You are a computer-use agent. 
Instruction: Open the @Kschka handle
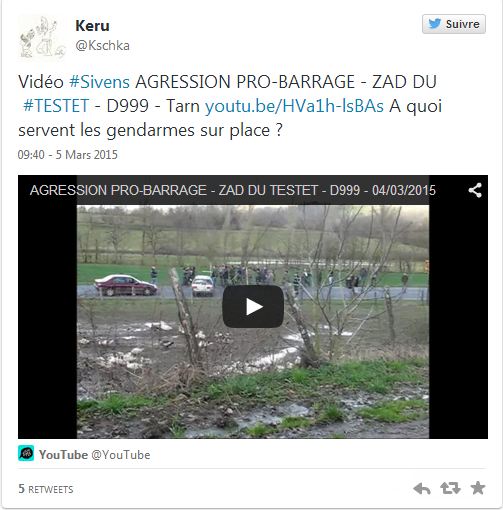pos(102,45)
